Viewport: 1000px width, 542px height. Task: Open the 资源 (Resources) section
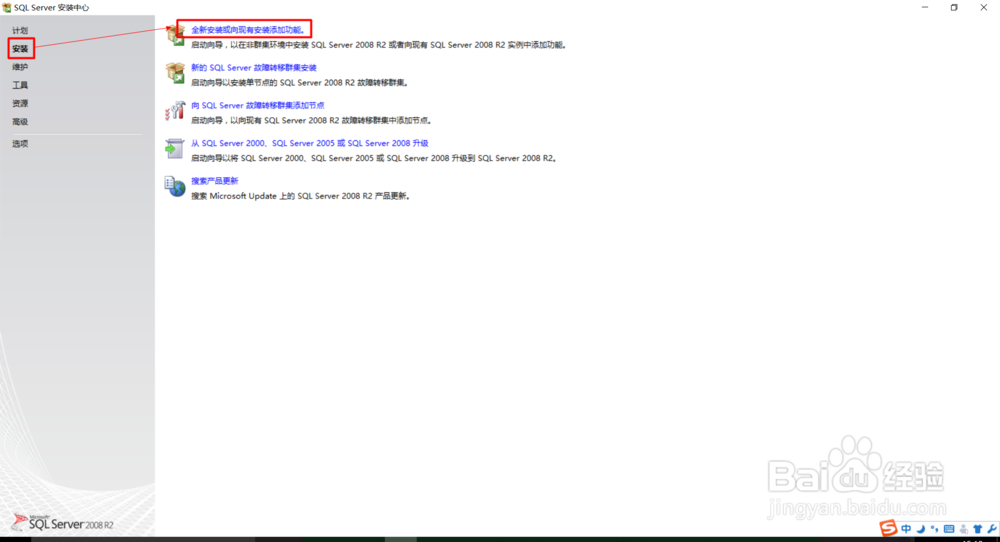20,103
